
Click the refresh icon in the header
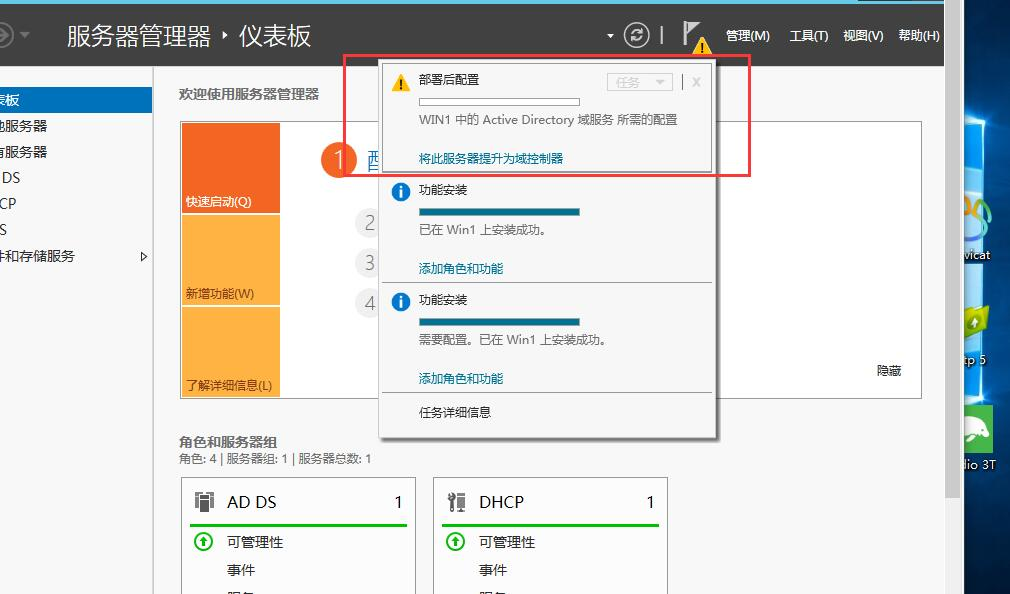pyautogui.click(x=636, y=35)
